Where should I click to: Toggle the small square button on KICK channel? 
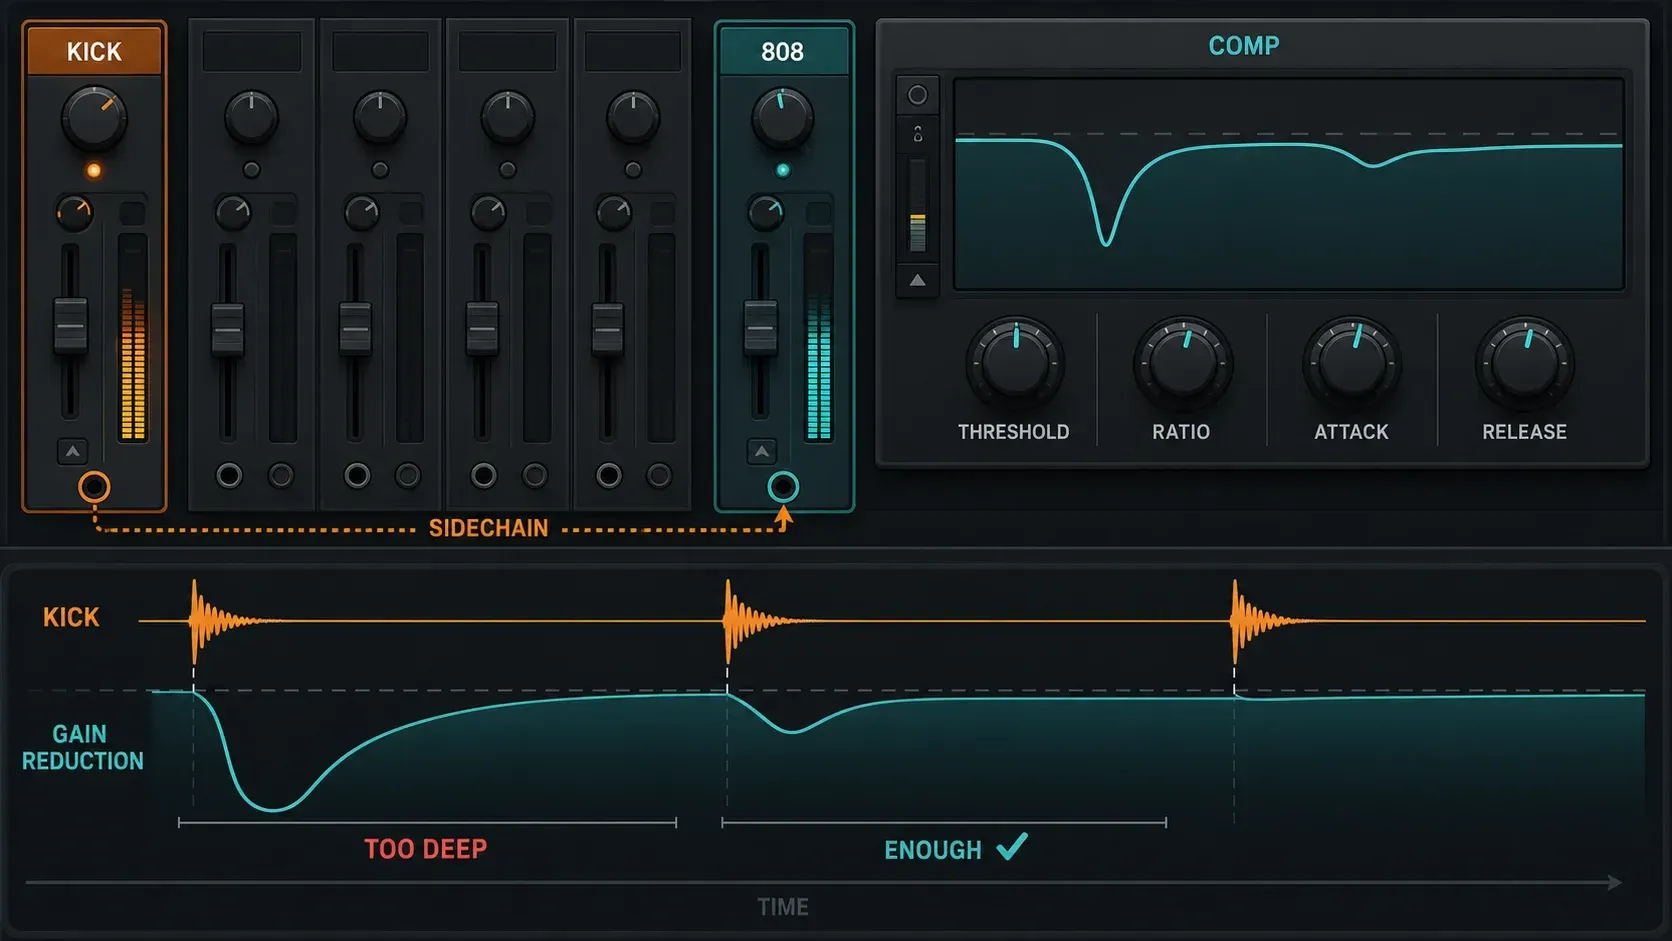pyautogui.click(x=132, y=213)
